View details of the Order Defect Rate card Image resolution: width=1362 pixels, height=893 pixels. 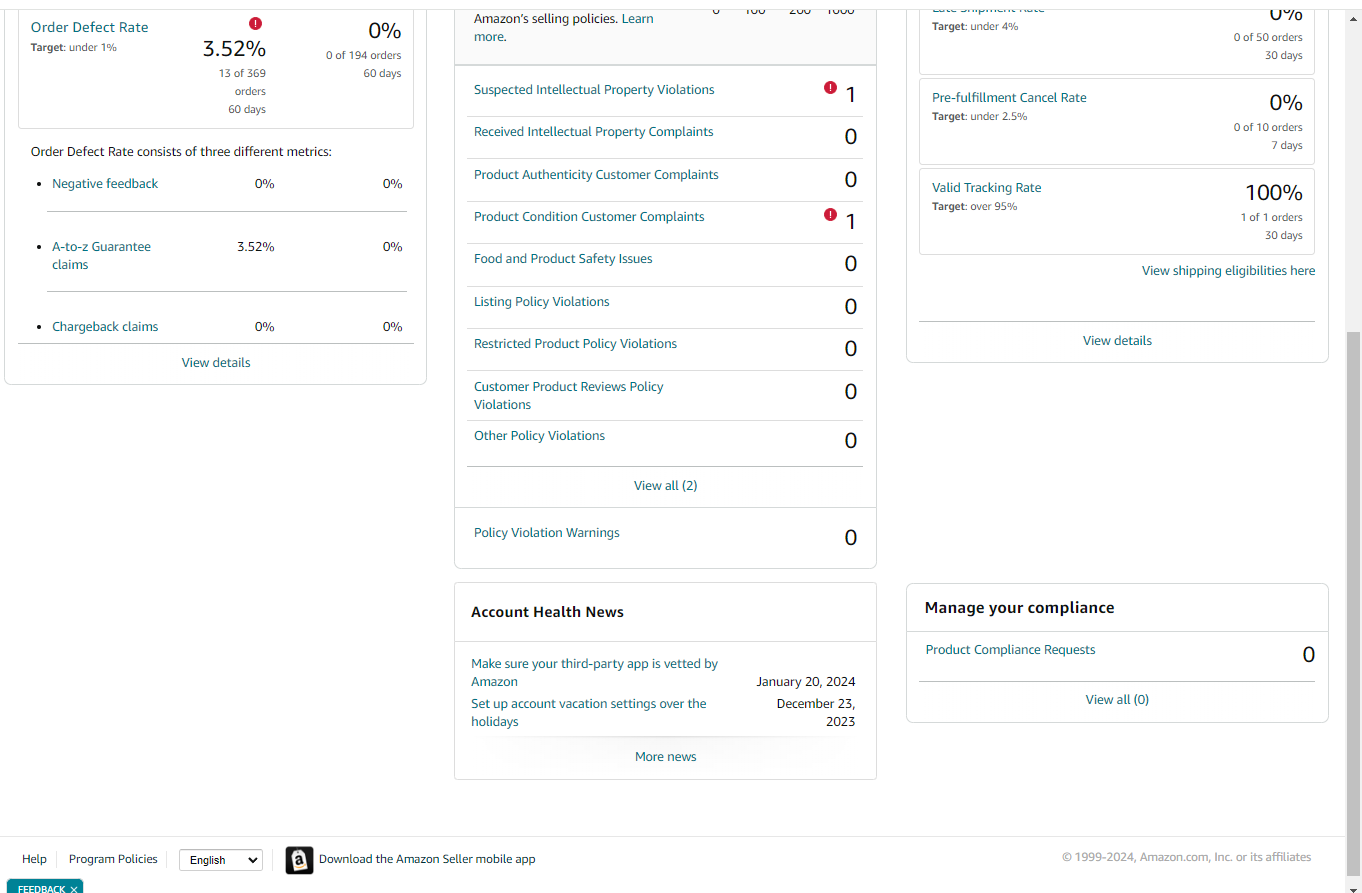tap(216, 363)
